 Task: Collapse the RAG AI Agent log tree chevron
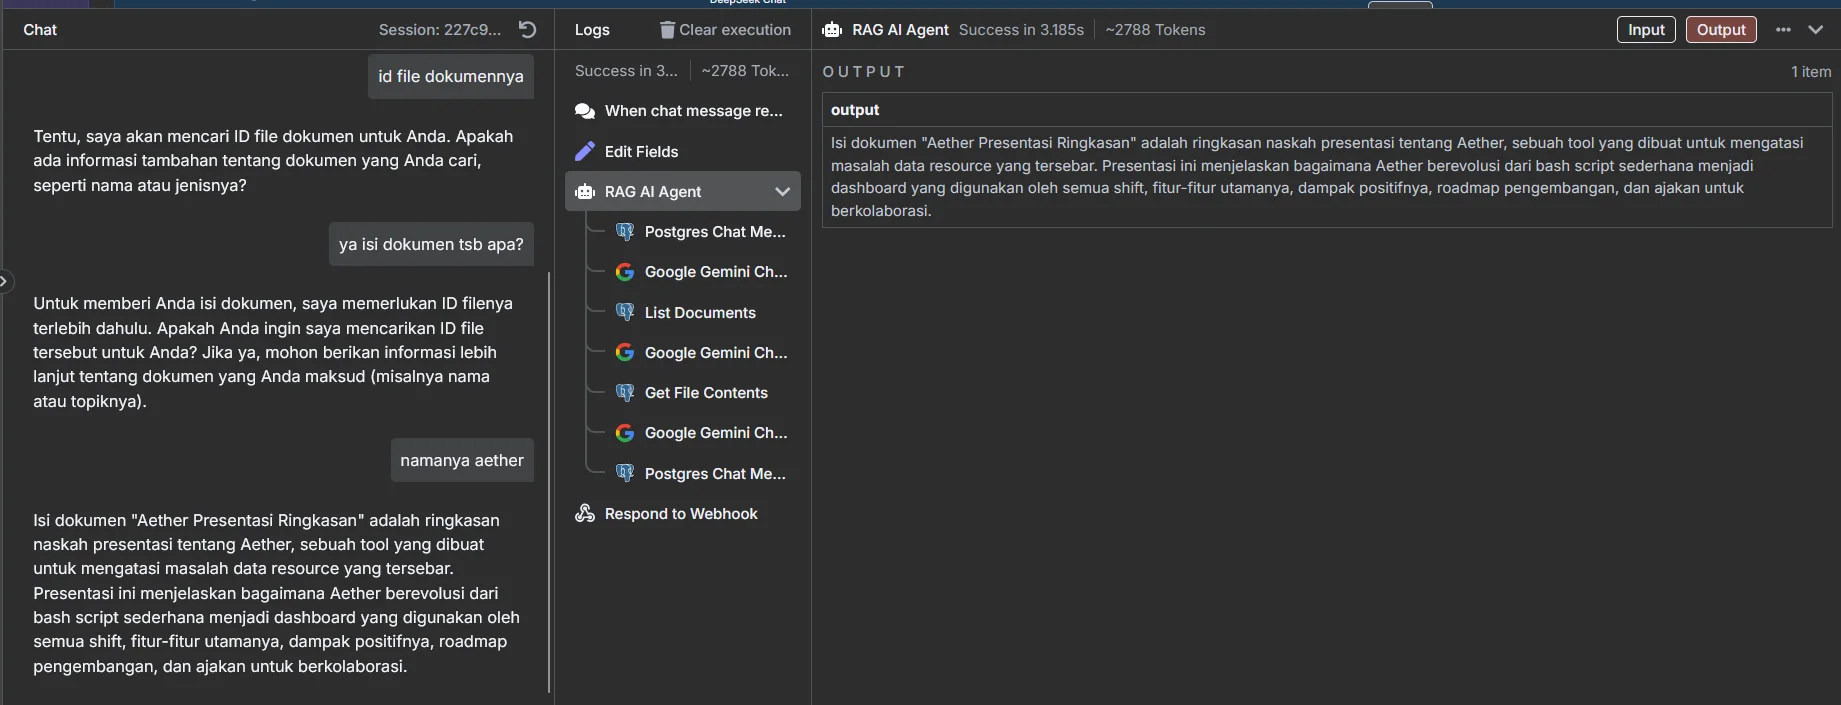click(x=782, y=191)
